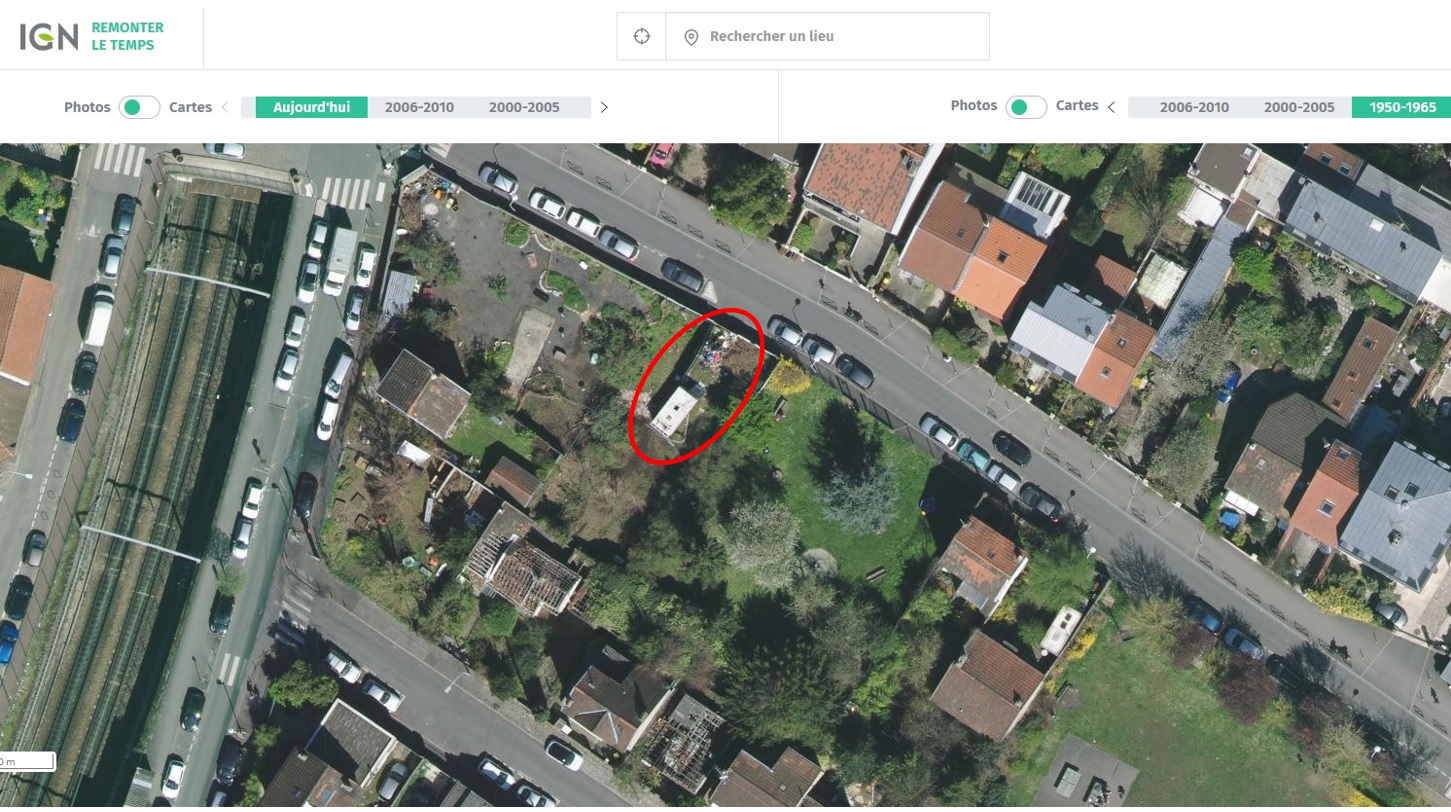Click the right Photos label
Viewport: 1451px width, 812px height.
click(974, 105)
